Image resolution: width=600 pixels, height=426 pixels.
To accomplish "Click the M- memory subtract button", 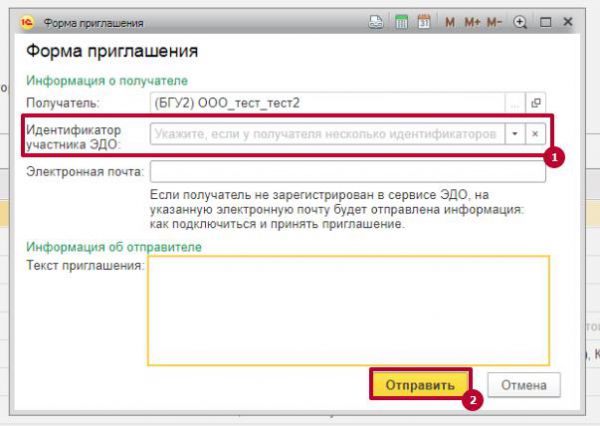I will pyautogui.click(x=495, y=21).
